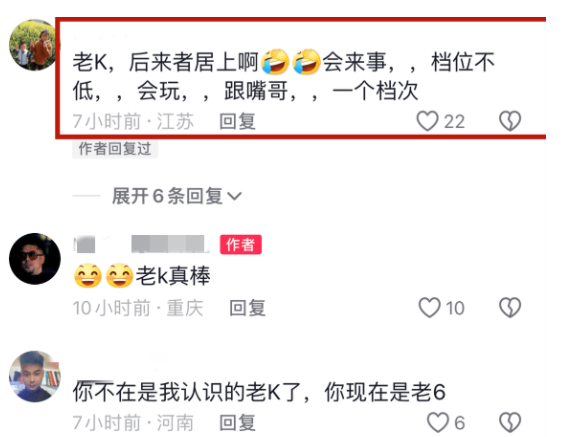Open the flower-field avatar profile
Image resolution: width=588 pixels, height=437 pixels.
point(34,45)
